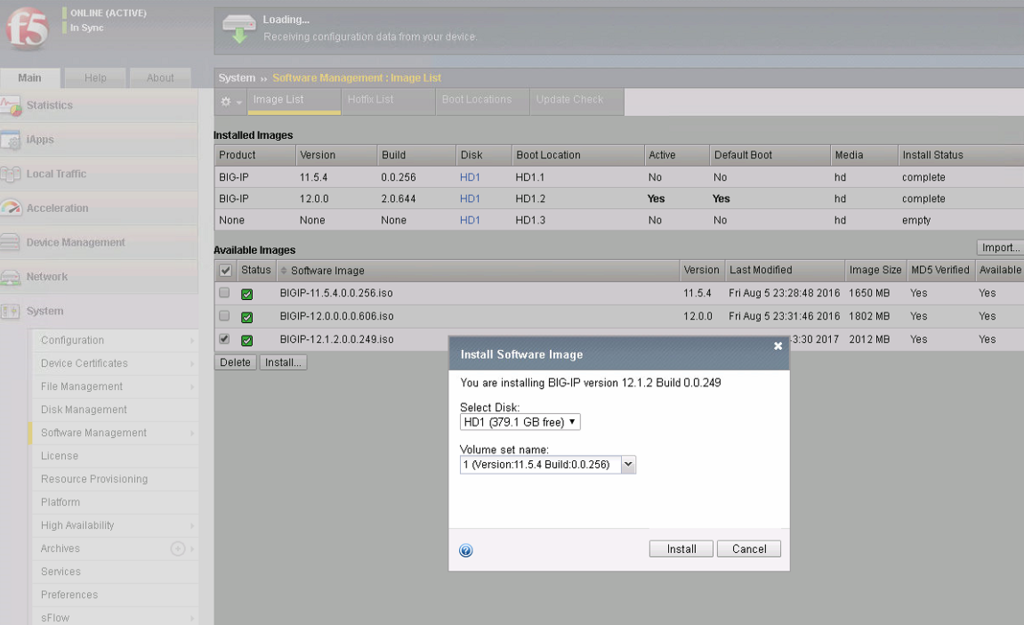Click the Image Size column header
This screenshot has width=1024, height=625.
tap(875, 270)
